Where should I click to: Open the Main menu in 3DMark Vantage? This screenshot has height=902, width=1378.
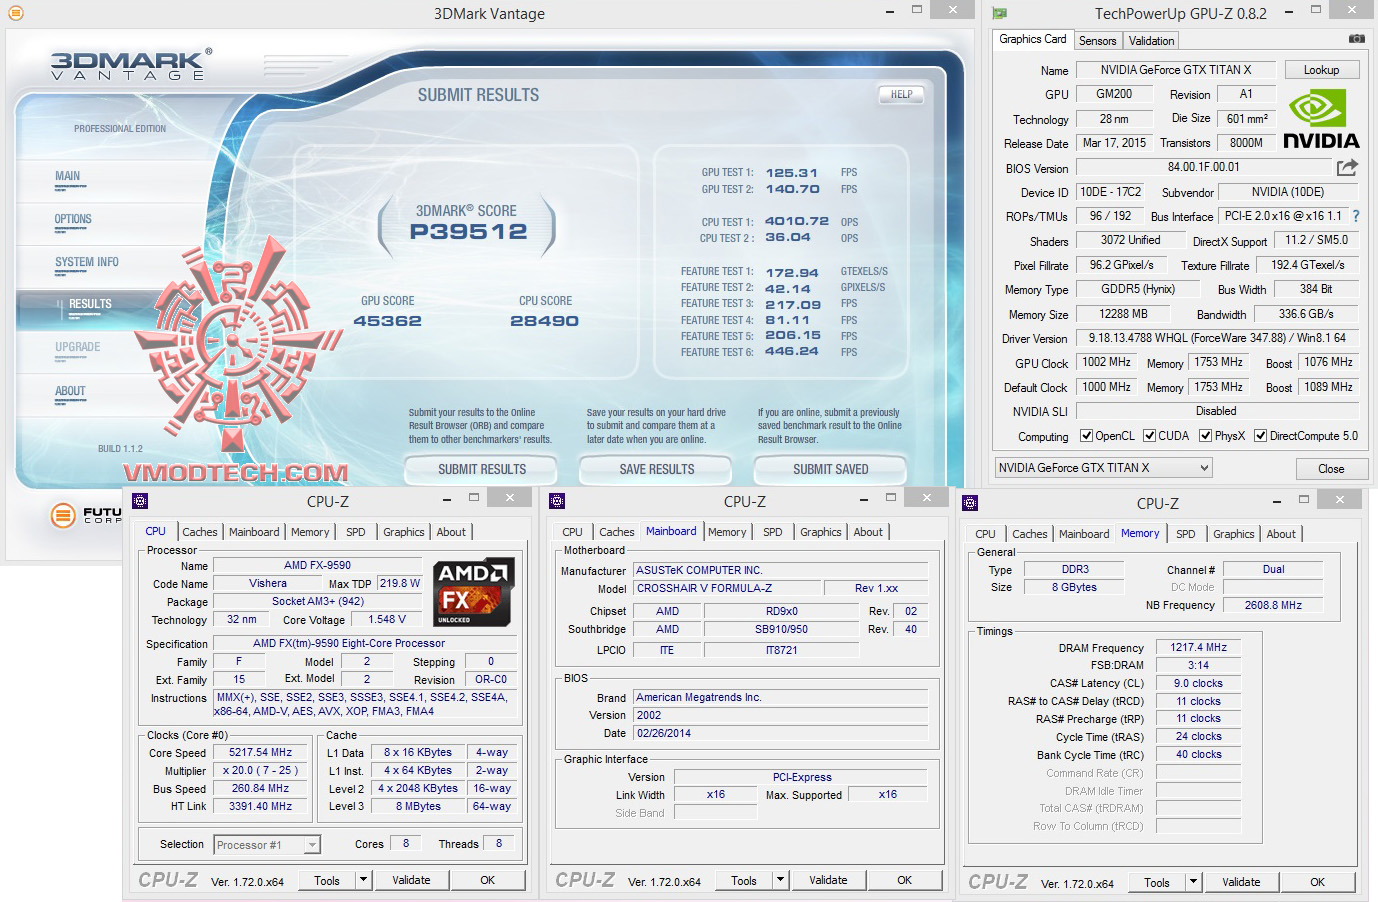click(68, 176)
